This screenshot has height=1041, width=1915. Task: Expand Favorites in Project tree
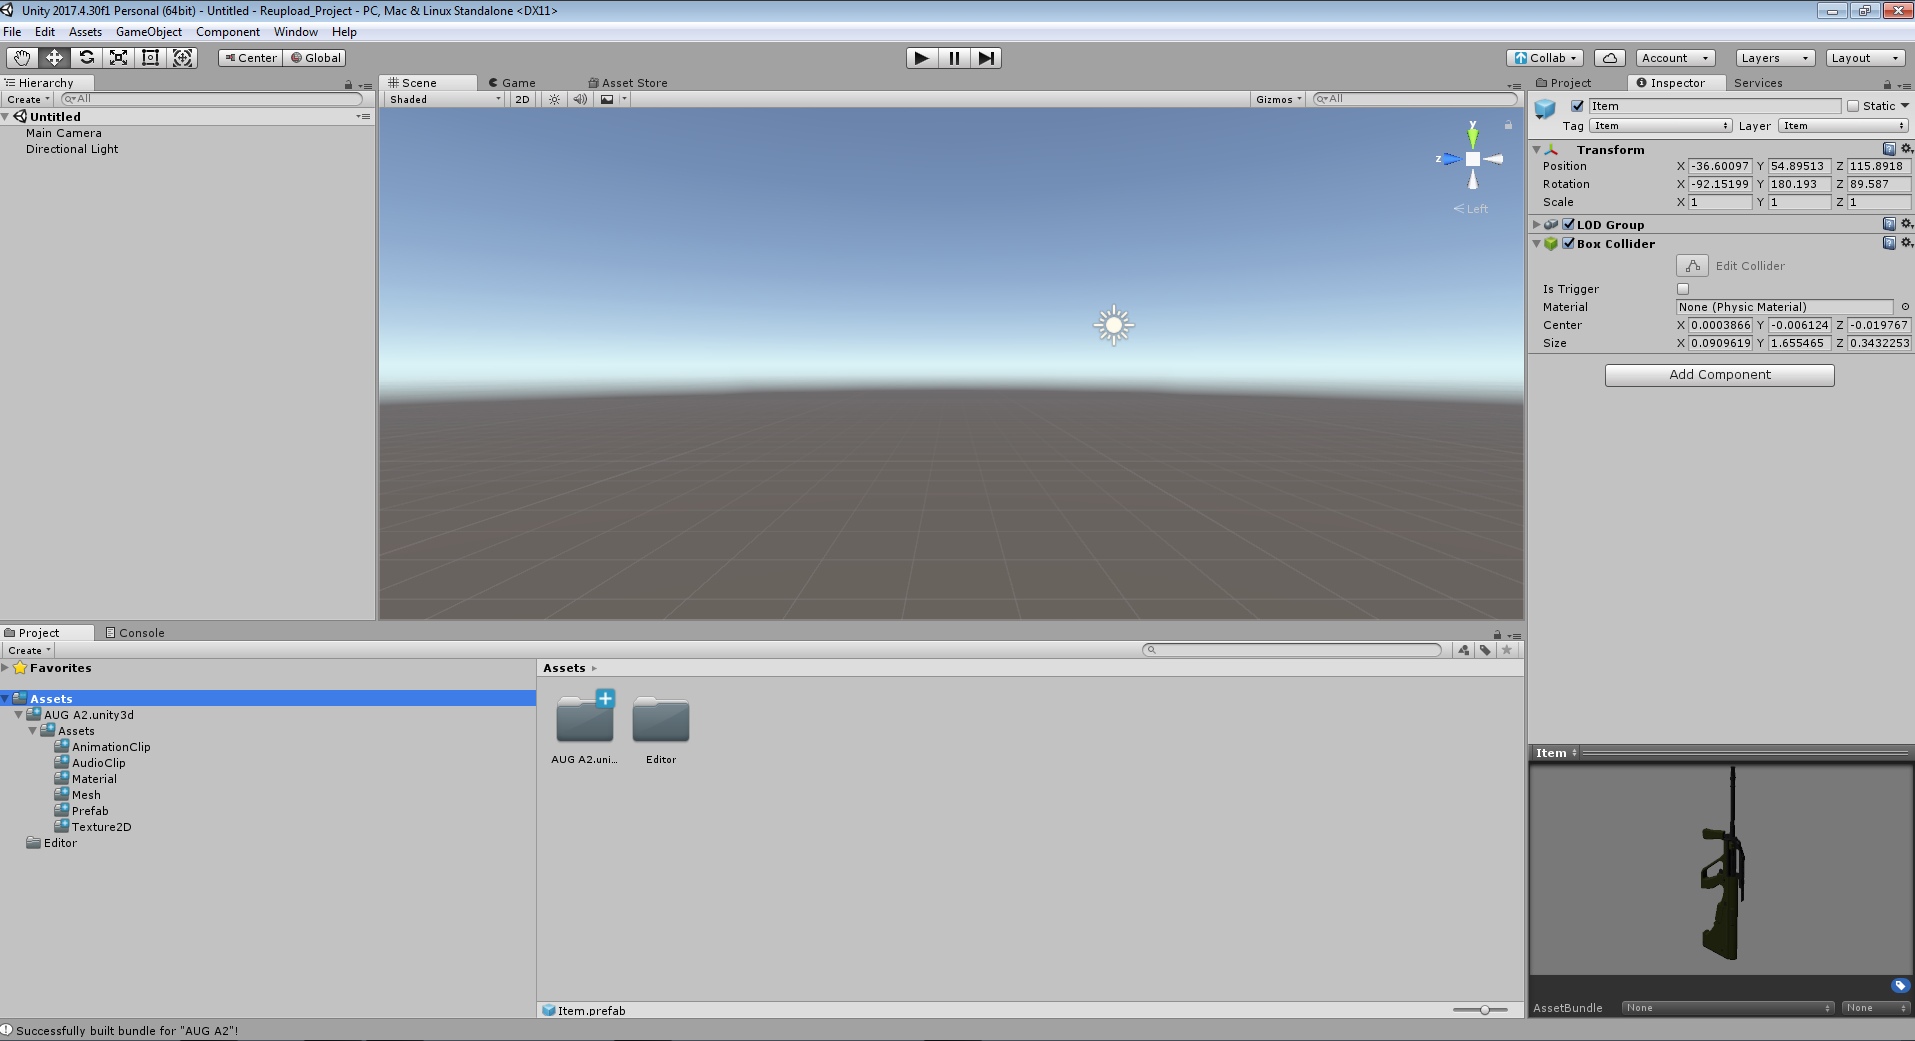coord(6,668)
